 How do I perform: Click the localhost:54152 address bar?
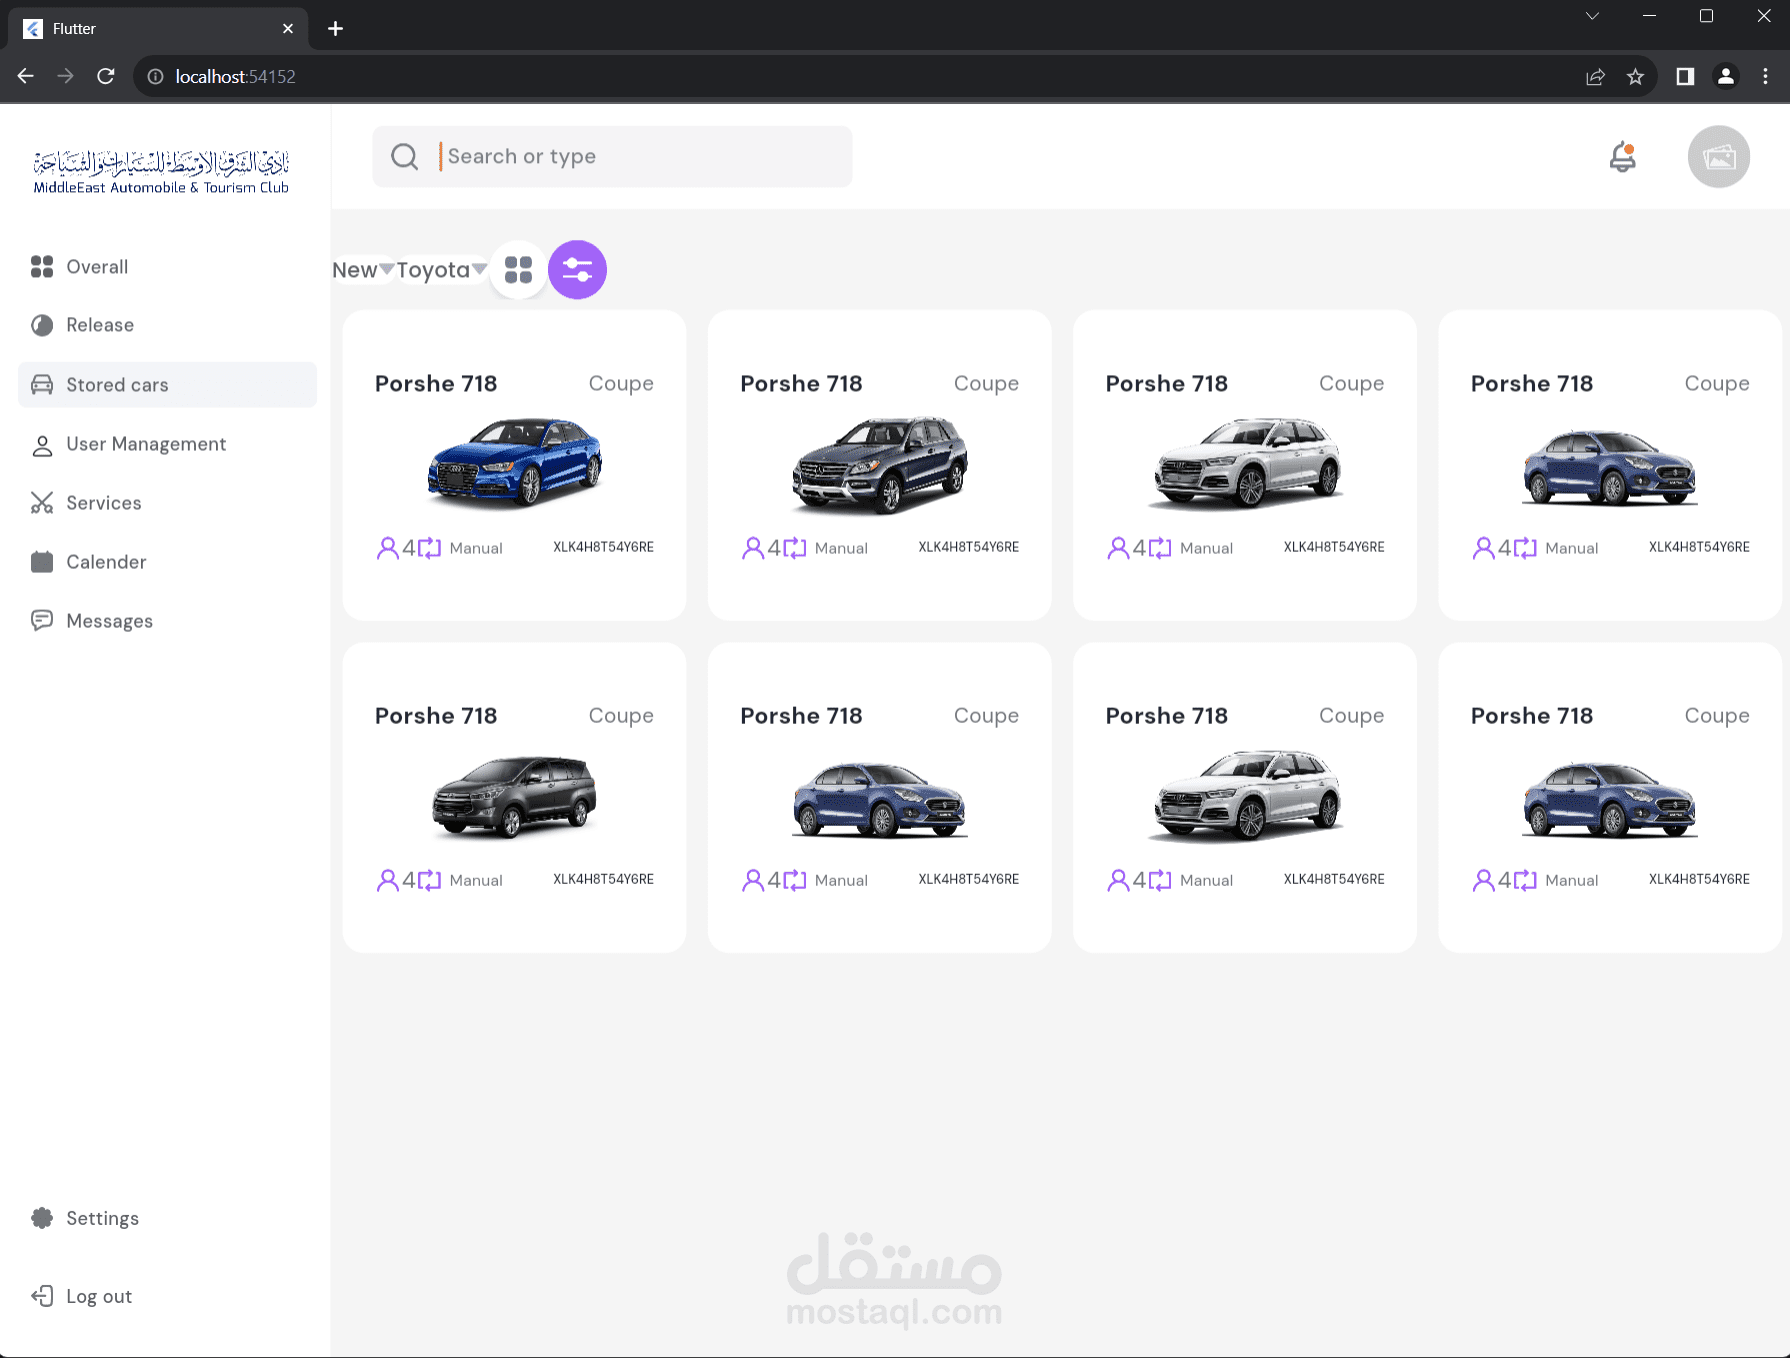coord(860,77)
